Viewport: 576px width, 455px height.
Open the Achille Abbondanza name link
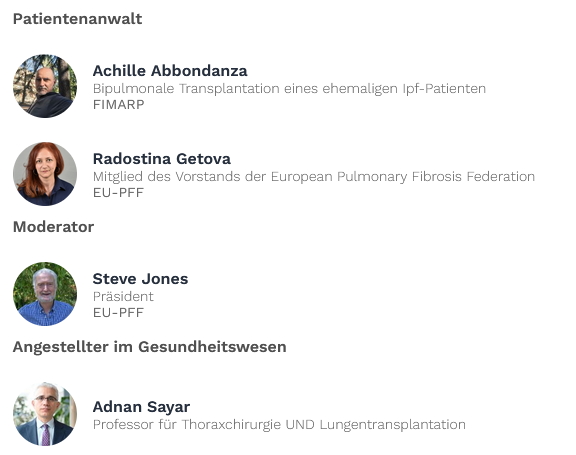pyautogui.click(x=170, y=71)
